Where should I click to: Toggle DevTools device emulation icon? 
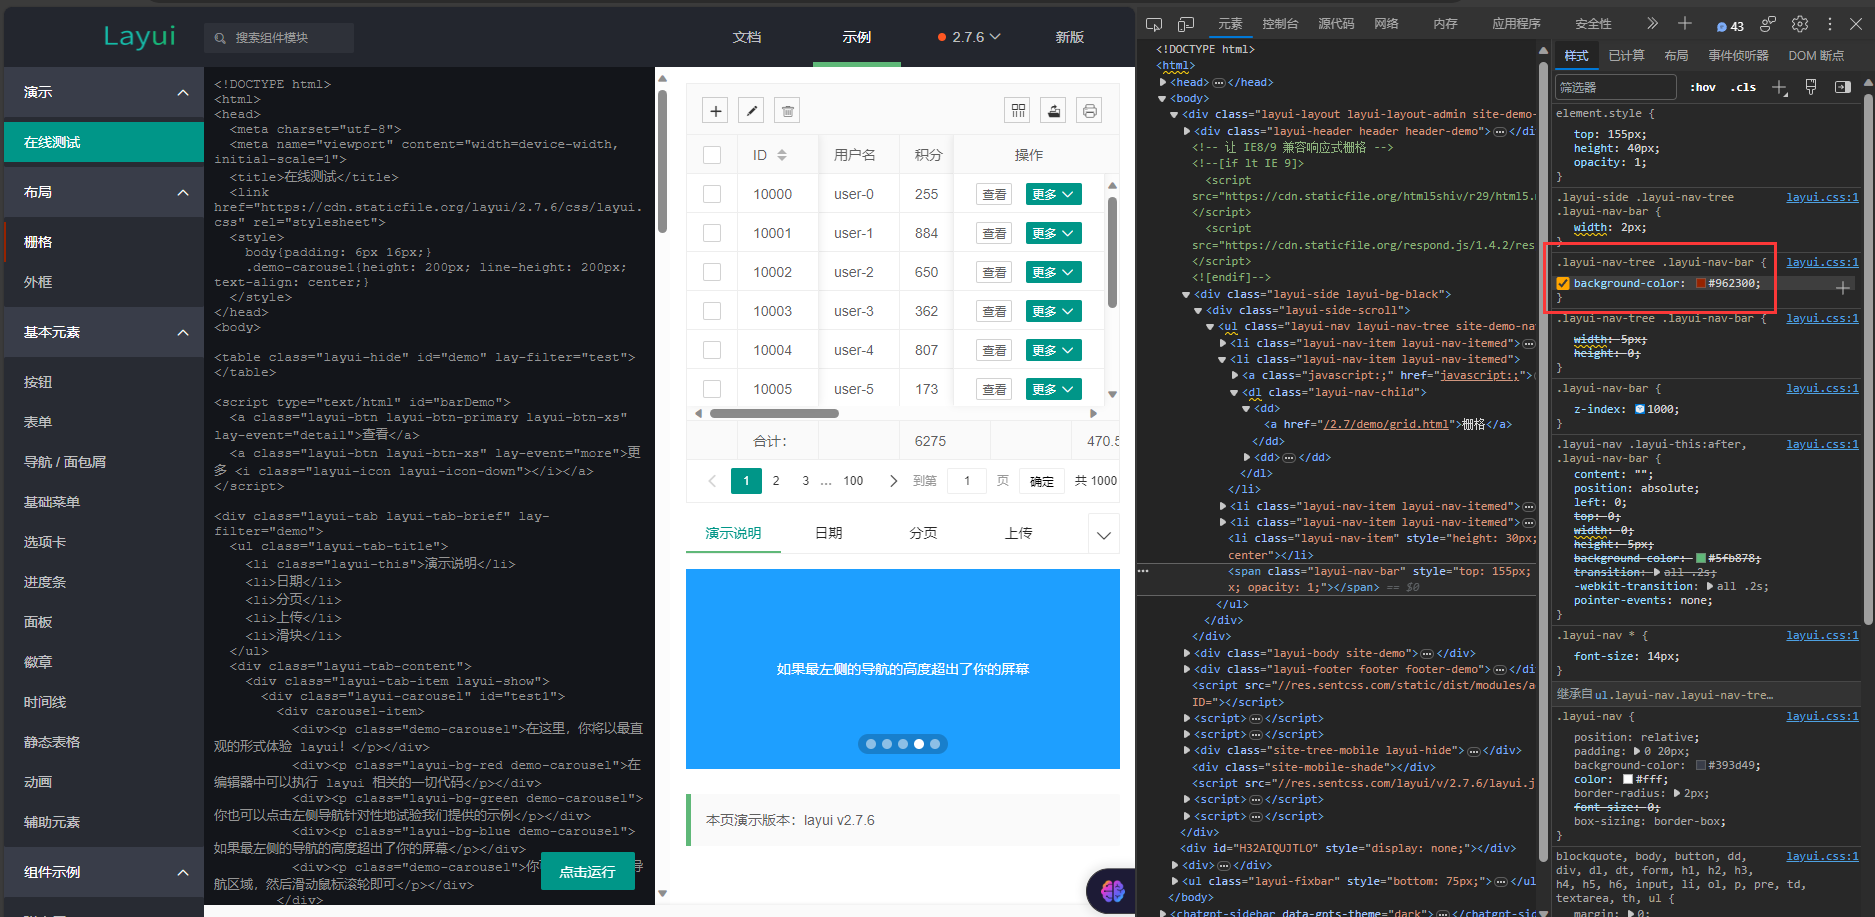(x=1186, y=24)
